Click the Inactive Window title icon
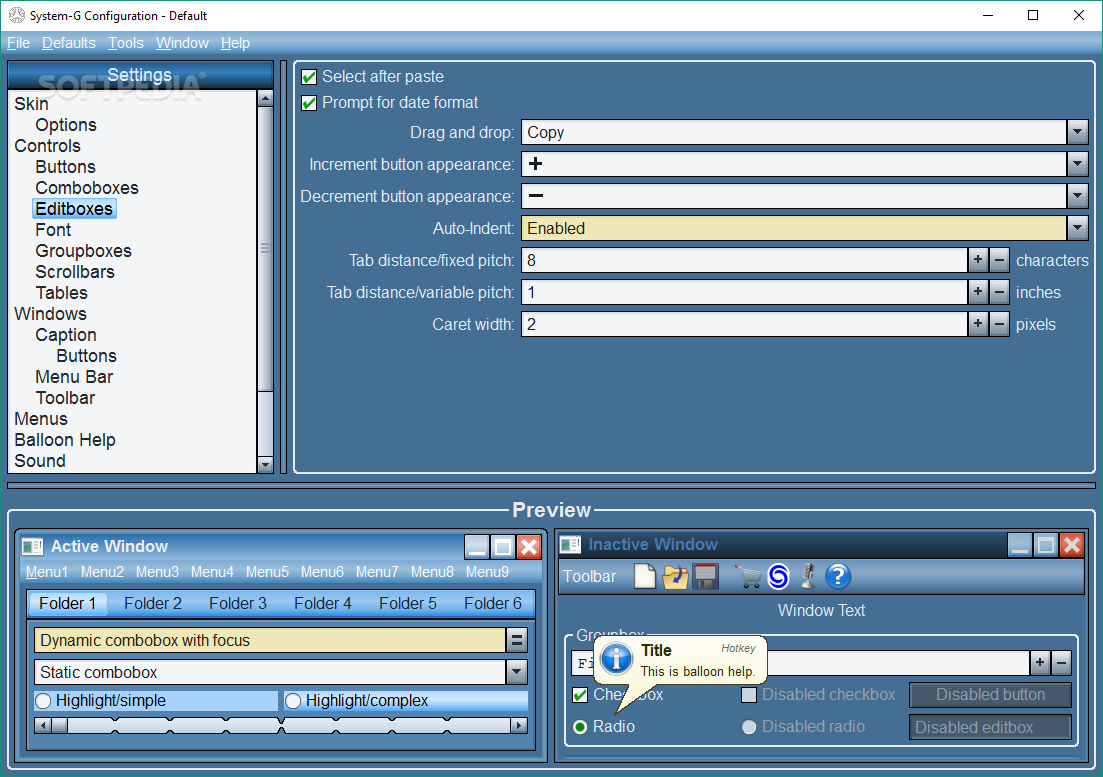Image resolution: width=1103 pixels, height=777 pixels. (570, 544)
